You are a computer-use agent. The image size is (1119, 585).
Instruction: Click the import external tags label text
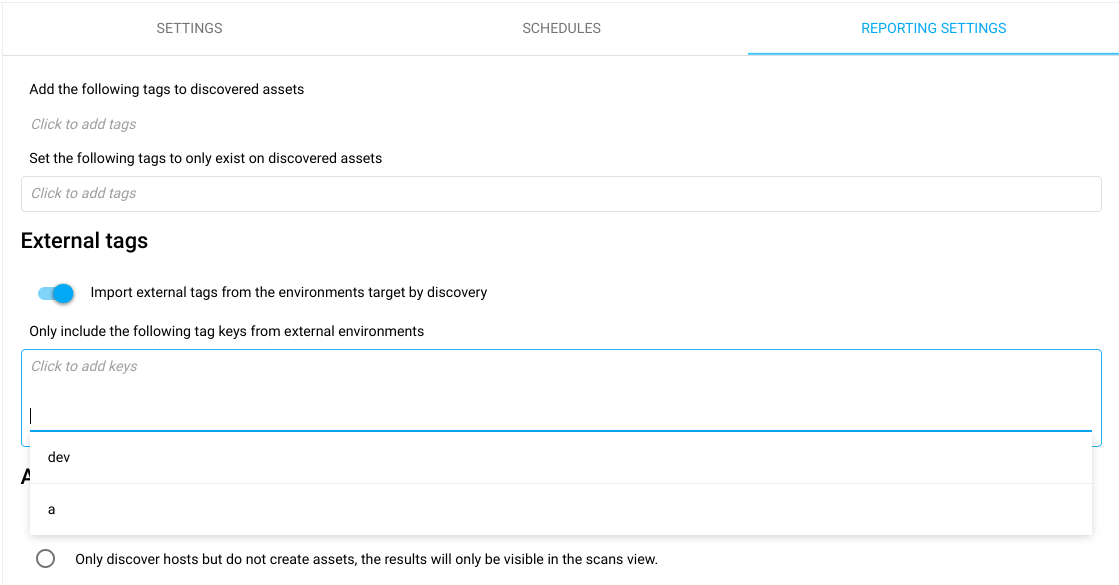click(x=287, y=292)
